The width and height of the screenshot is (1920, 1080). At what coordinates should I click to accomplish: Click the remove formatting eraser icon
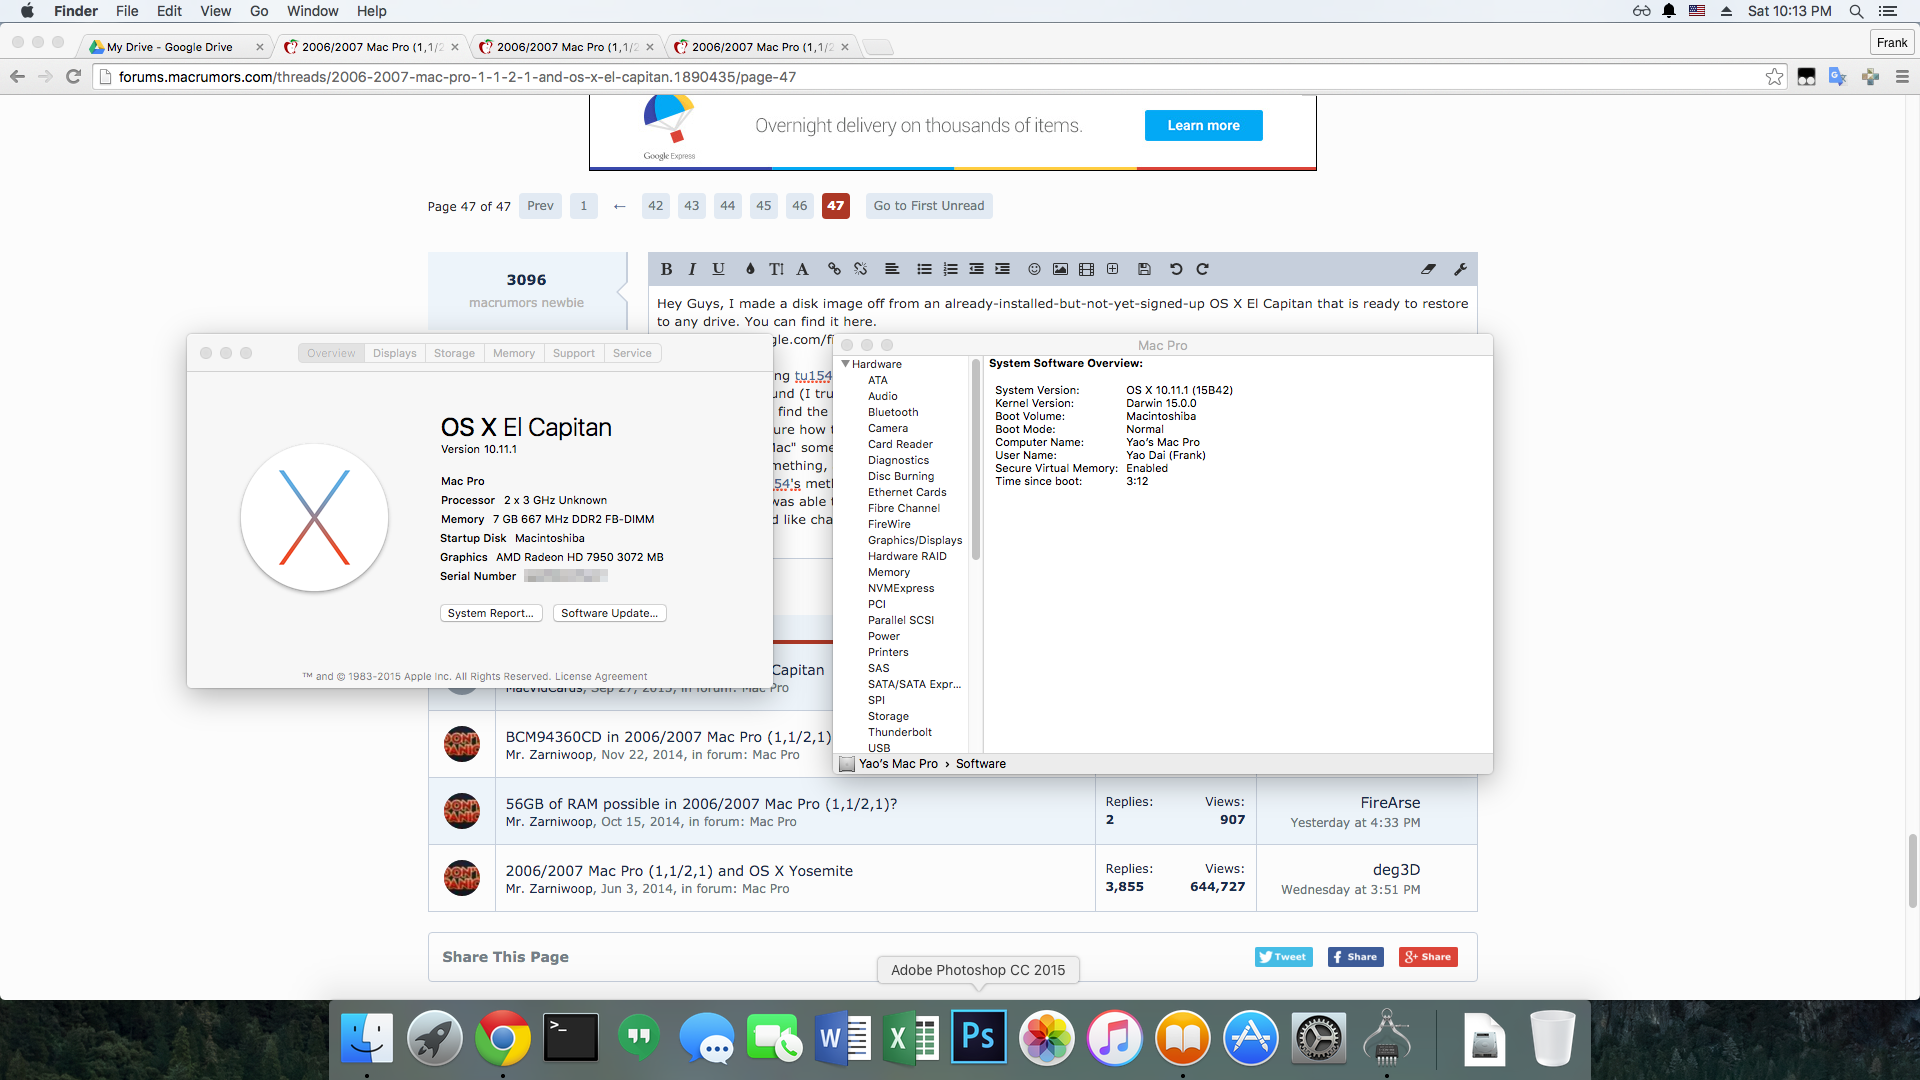pyautogui.click(x=1428, y=269)
